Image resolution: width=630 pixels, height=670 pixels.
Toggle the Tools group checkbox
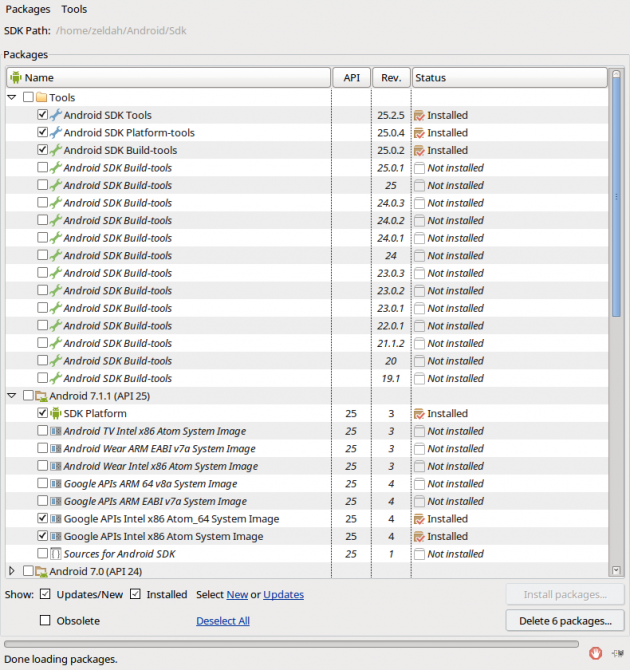tap(28, 97)
